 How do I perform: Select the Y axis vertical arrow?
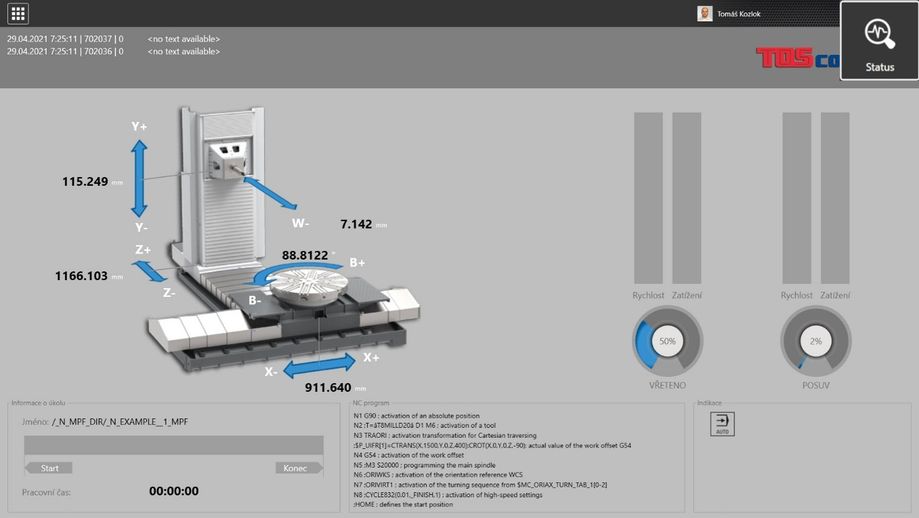click(139, 178)
